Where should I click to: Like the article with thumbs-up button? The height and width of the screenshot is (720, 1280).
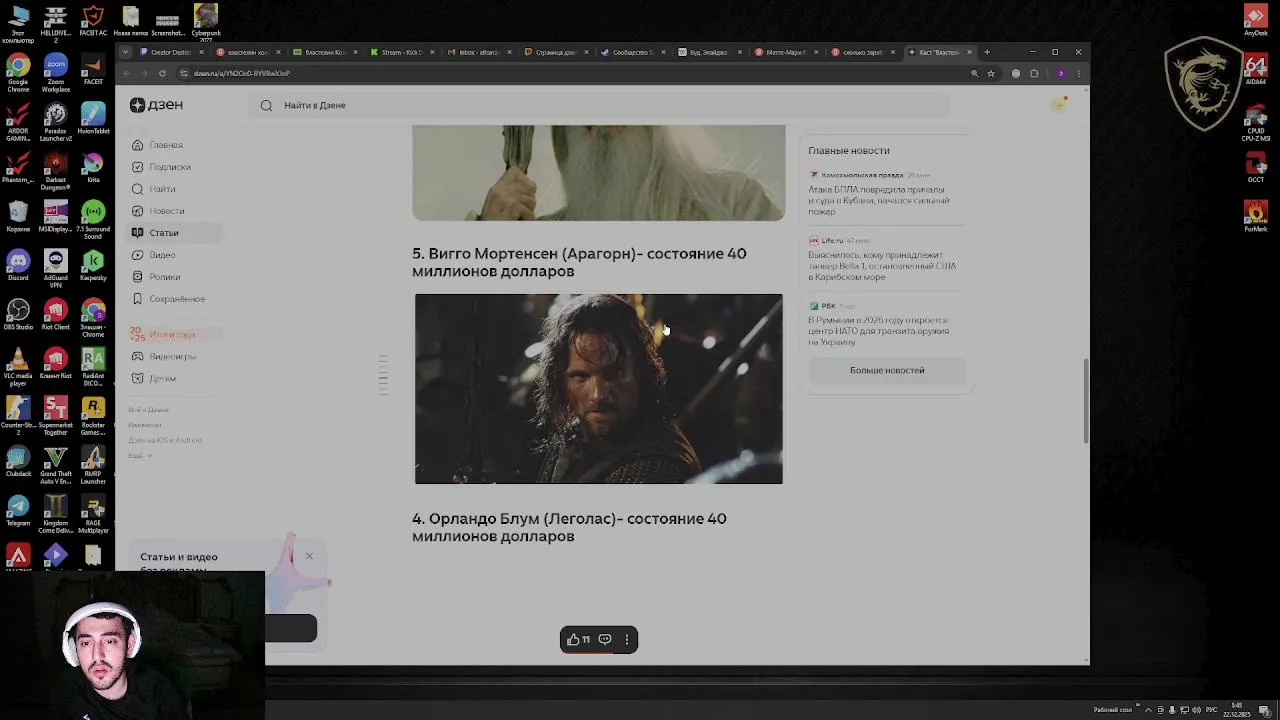[578, 639]
